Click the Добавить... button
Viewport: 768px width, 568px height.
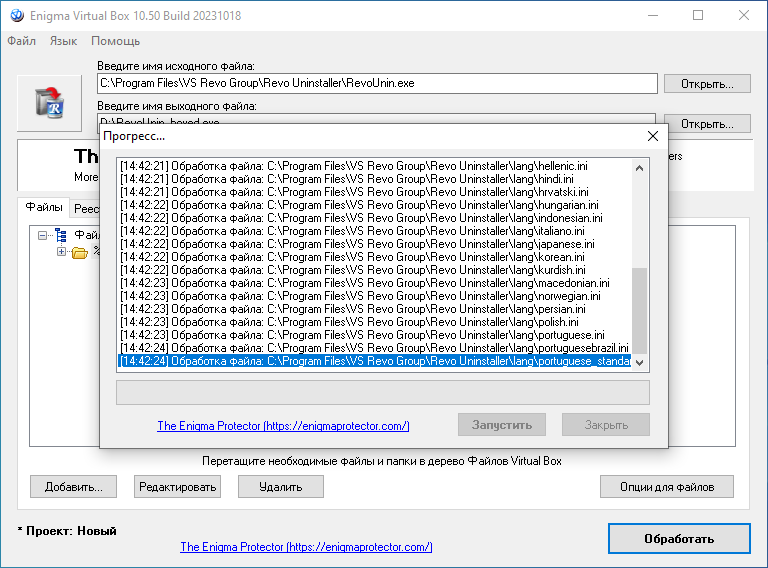(73, 487)
